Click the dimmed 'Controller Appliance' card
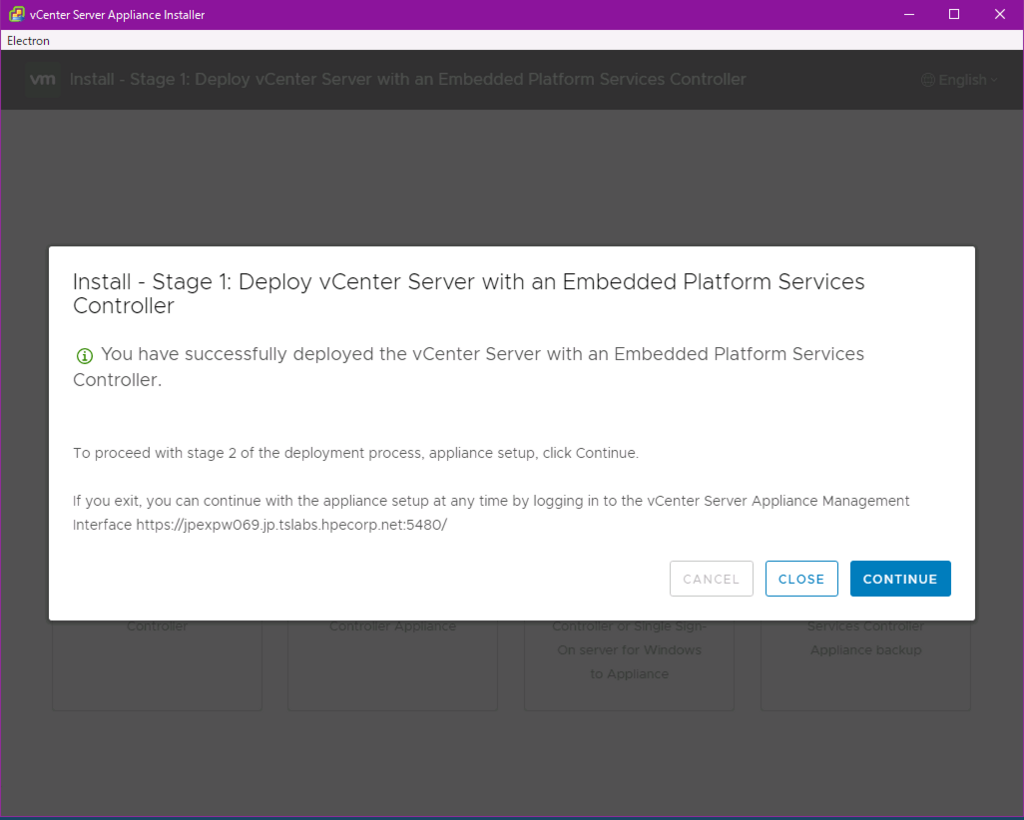Screen dimensions: 1024x820 392,665
